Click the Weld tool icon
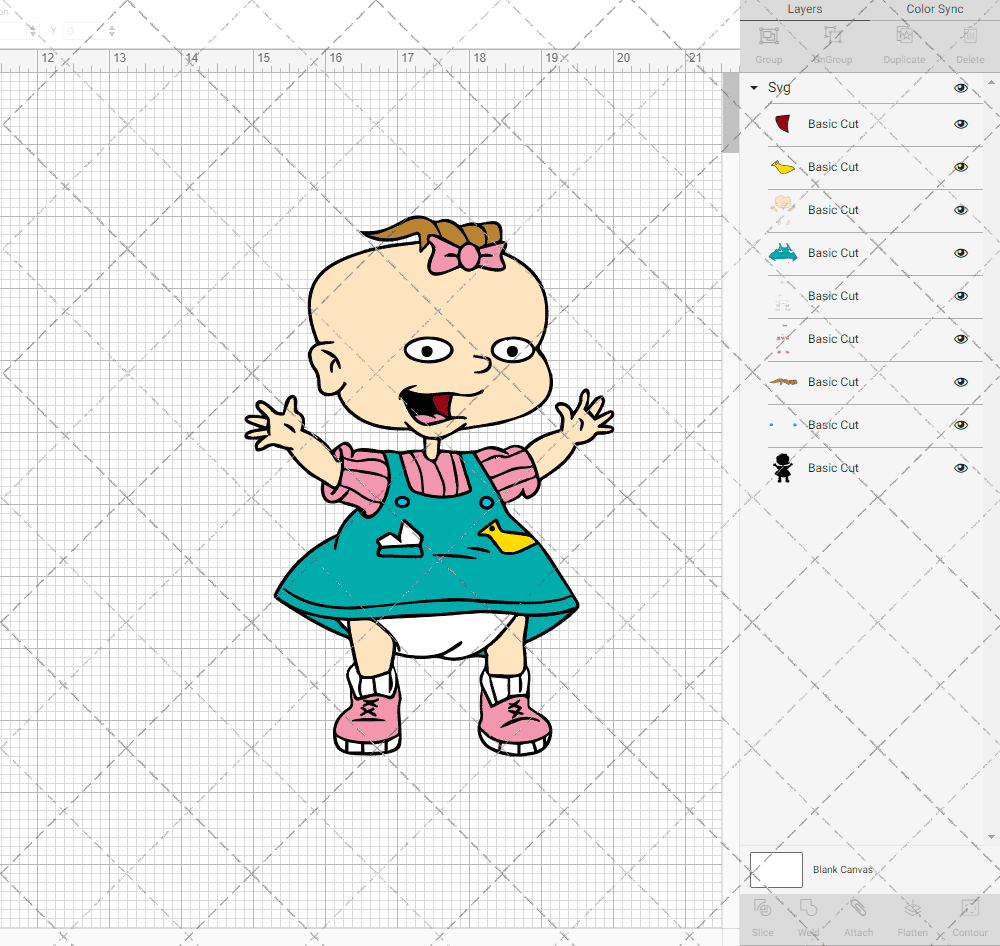This screenshot has height=946, width=1000. [808, 908]
